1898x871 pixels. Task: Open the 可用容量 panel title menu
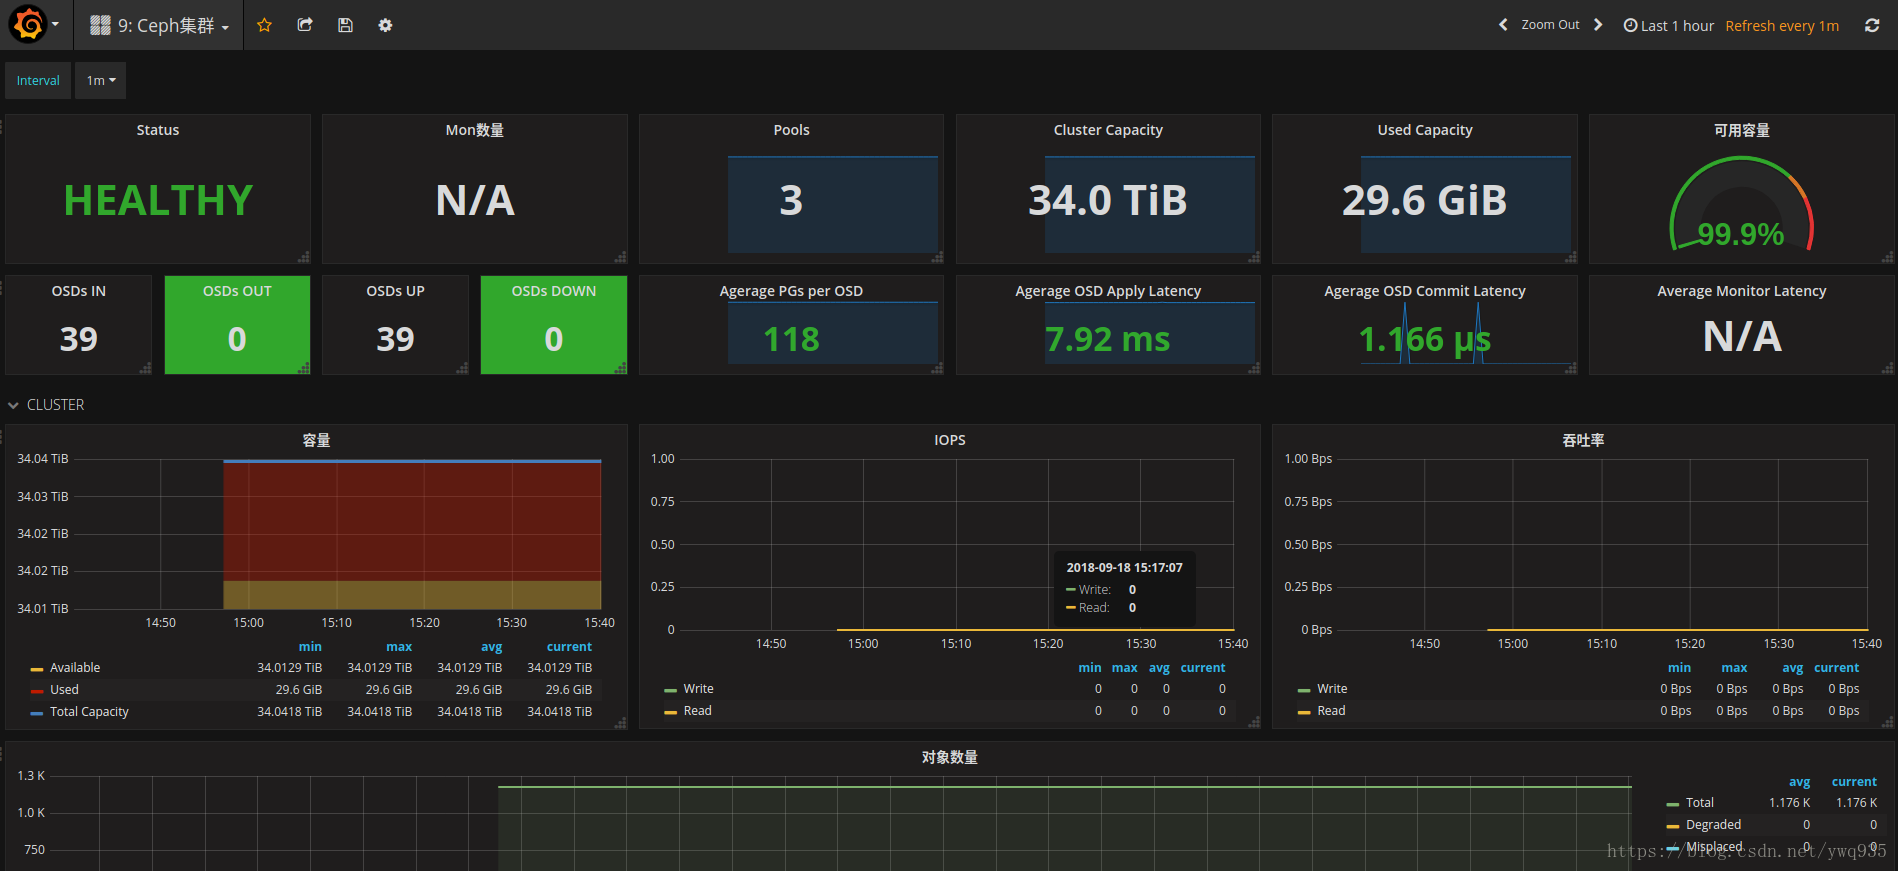[1742, 130]
